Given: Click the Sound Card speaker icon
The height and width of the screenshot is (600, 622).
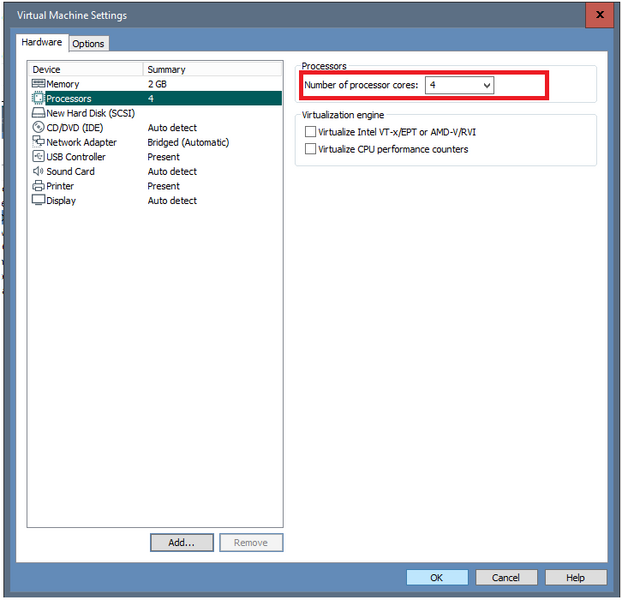Looking at the screenshot, I should [38, 171].
